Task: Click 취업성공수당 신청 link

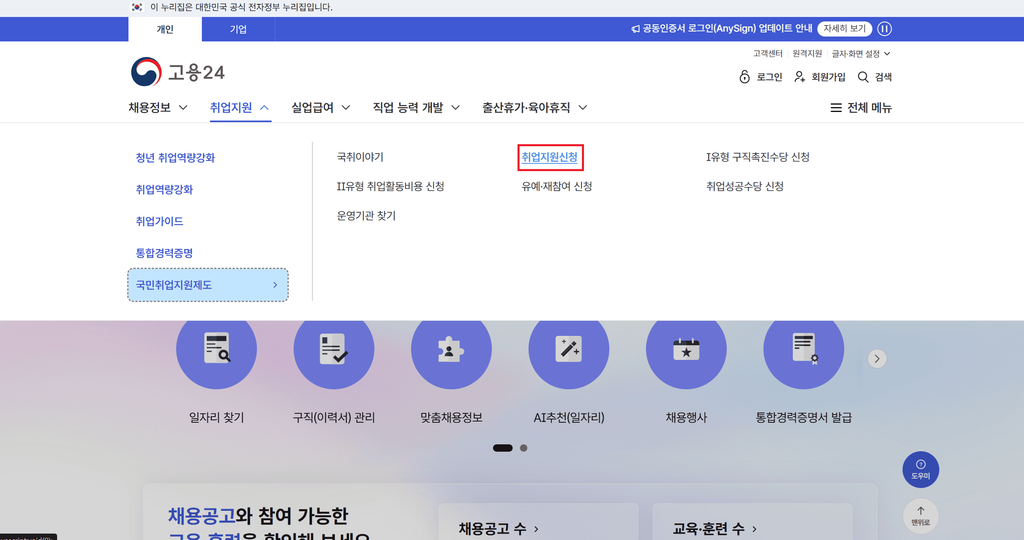Action: coord(744,187)
